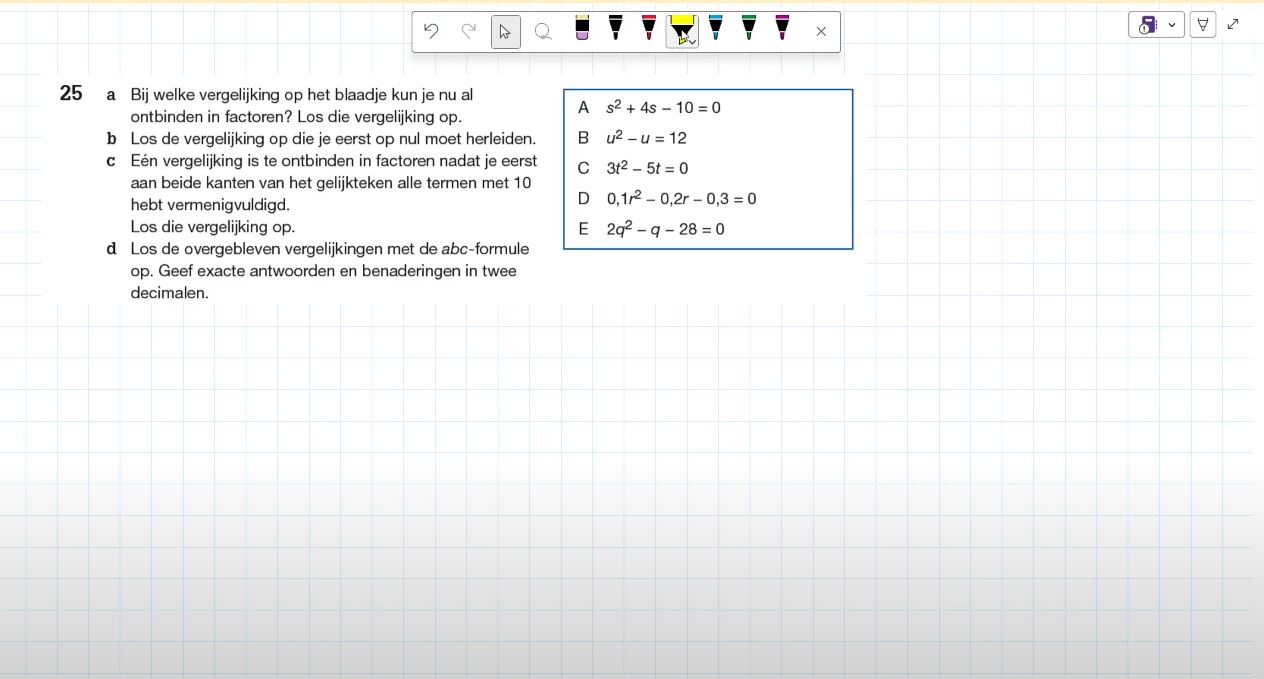This screenshot has width=1264, height=679.
Task: Choose the light blue pen
Action: click(715, 28)
